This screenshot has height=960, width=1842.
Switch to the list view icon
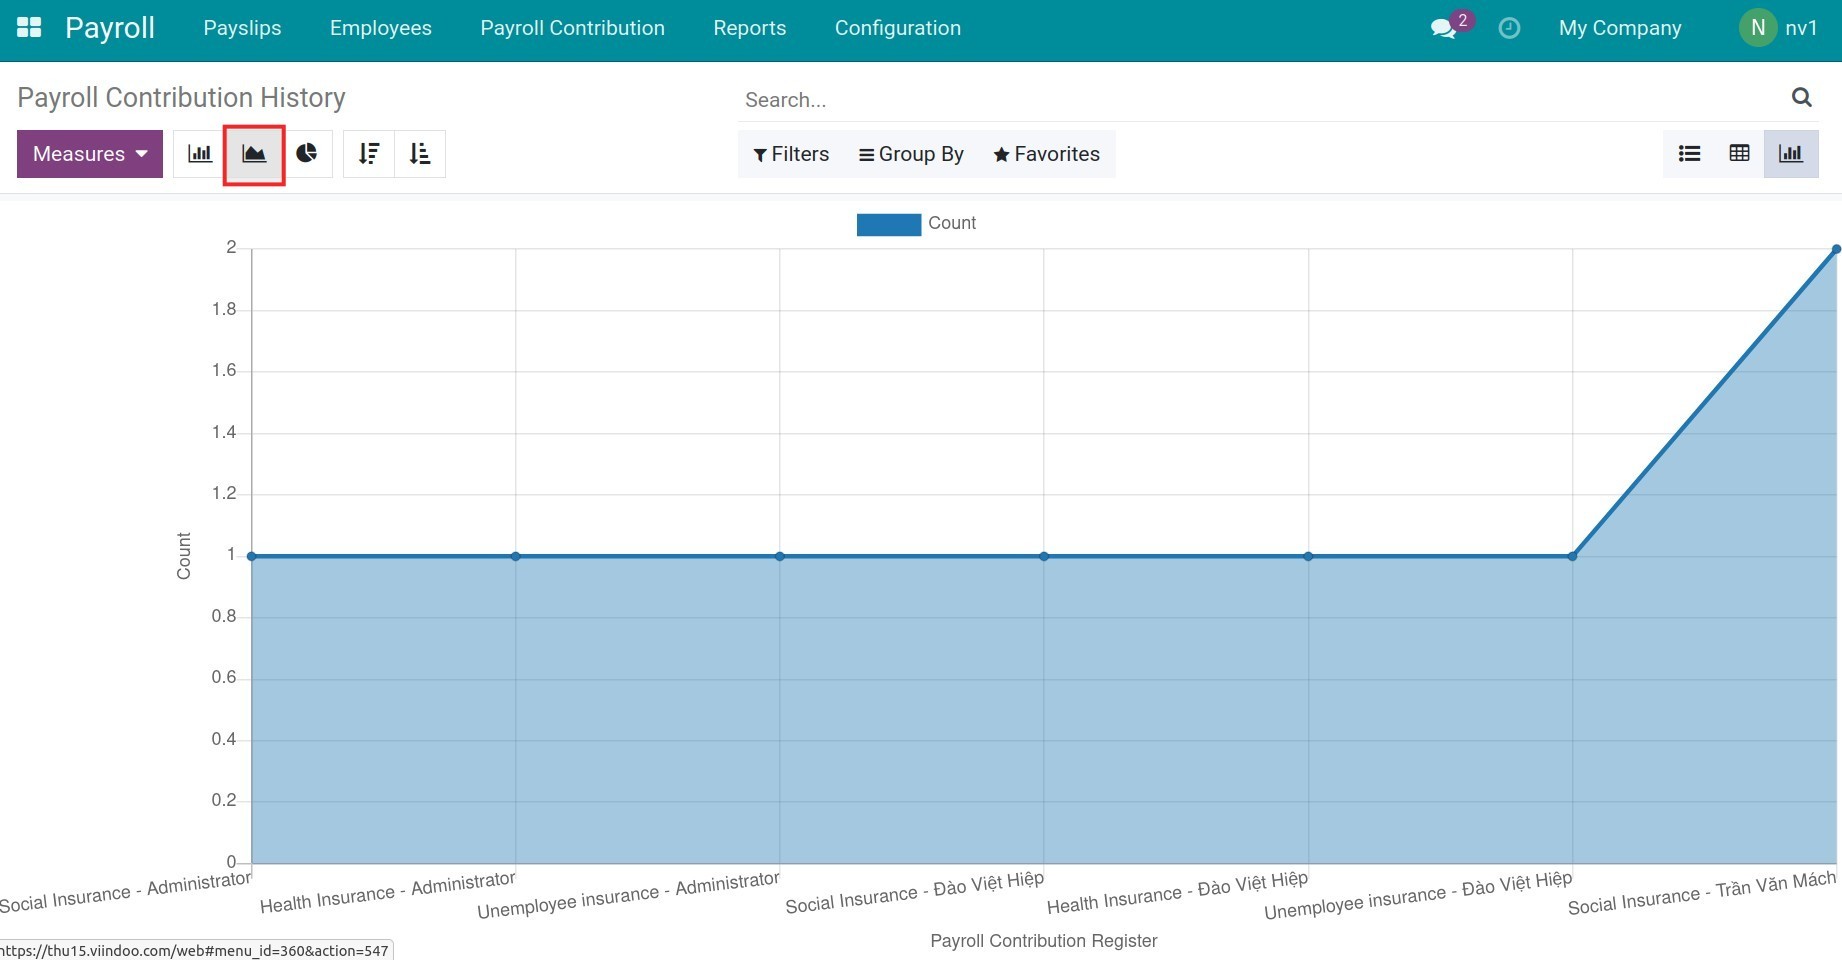(1689, 153)
